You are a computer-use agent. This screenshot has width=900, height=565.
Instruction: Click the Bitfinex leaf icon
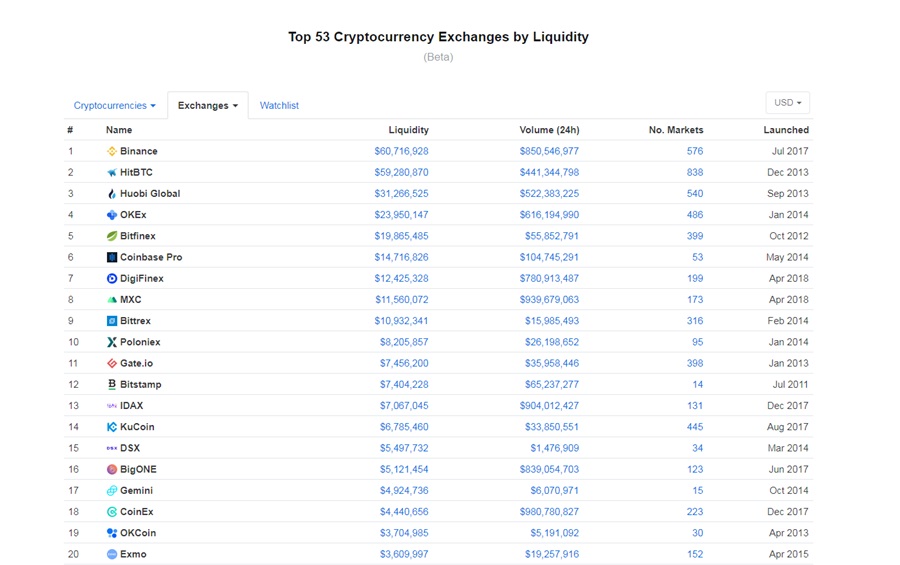[x=112, y=236]
